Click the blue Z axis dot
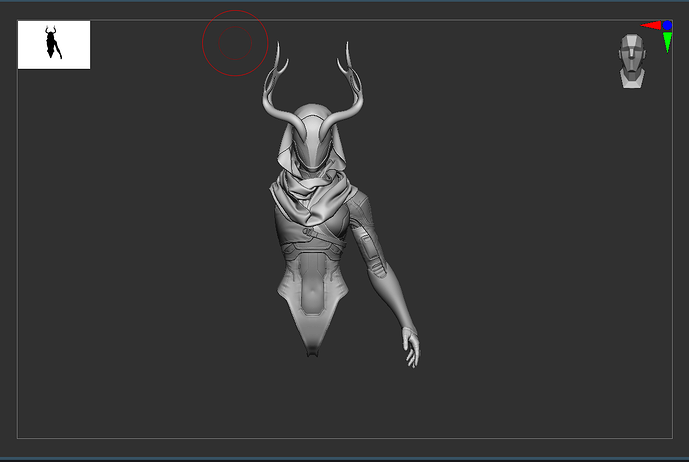 click(667, 25)
